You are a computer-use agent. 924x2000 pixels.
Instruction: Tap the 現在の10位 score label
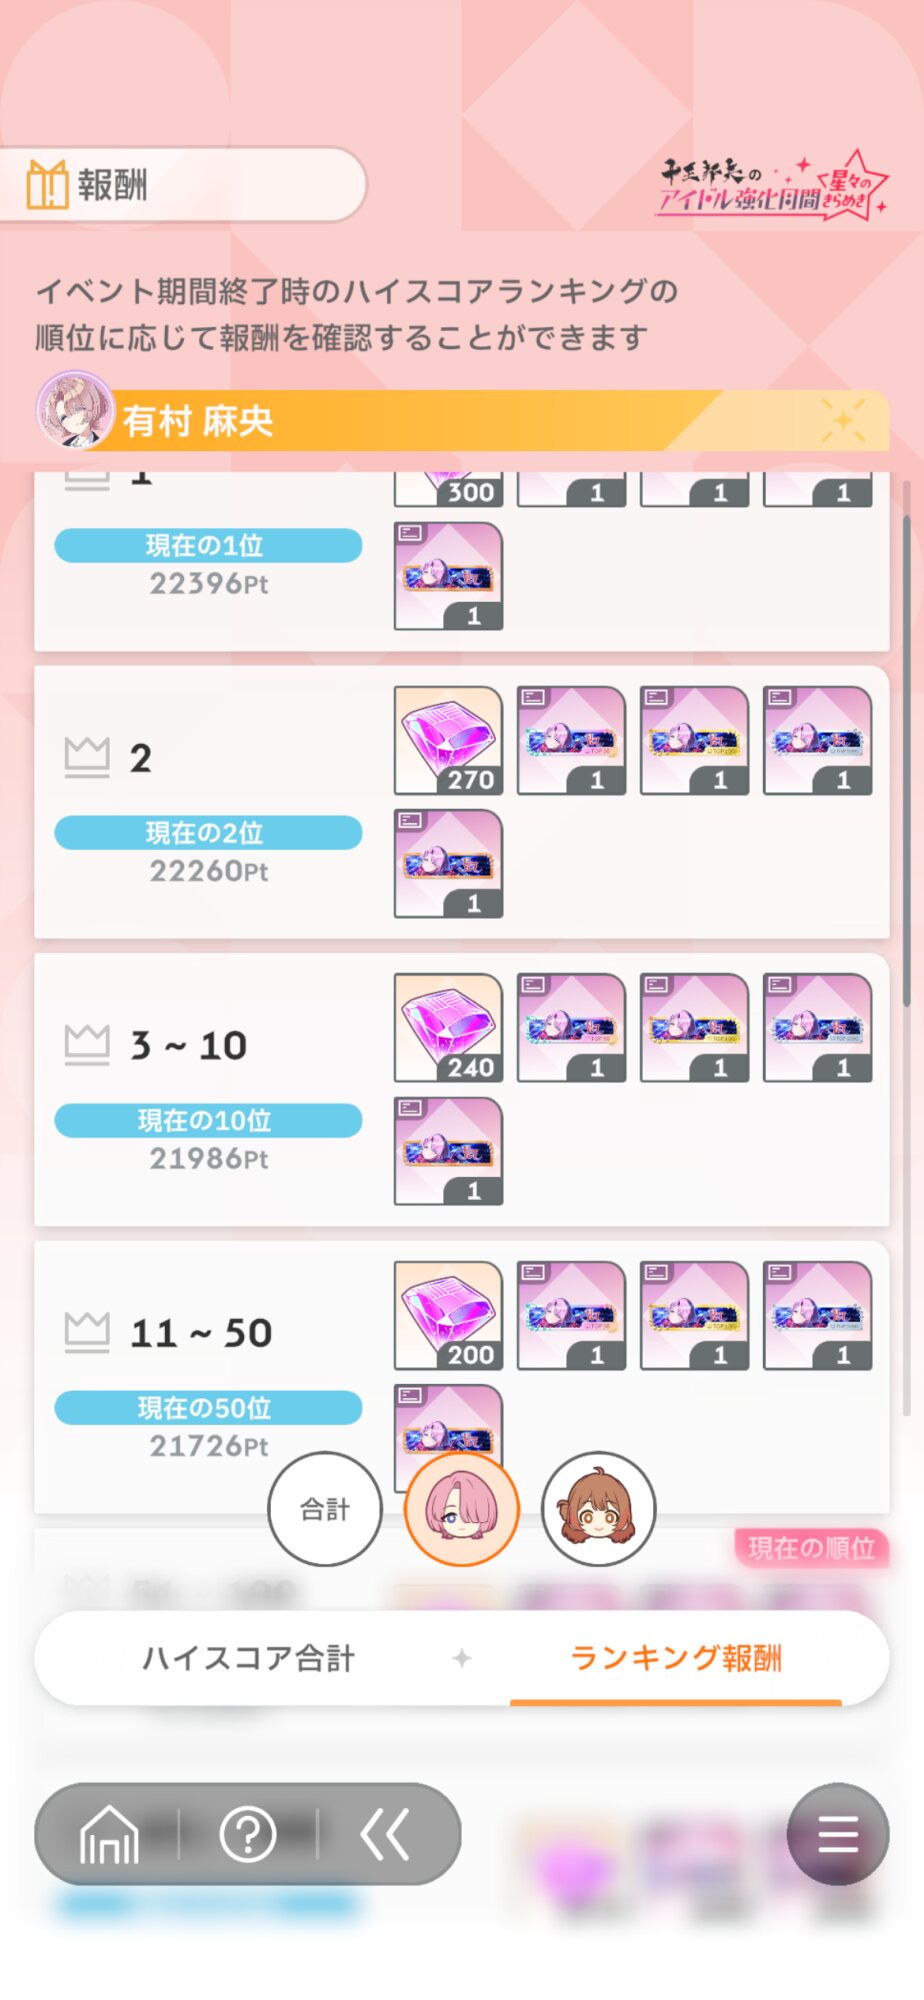pos(208,1120)
